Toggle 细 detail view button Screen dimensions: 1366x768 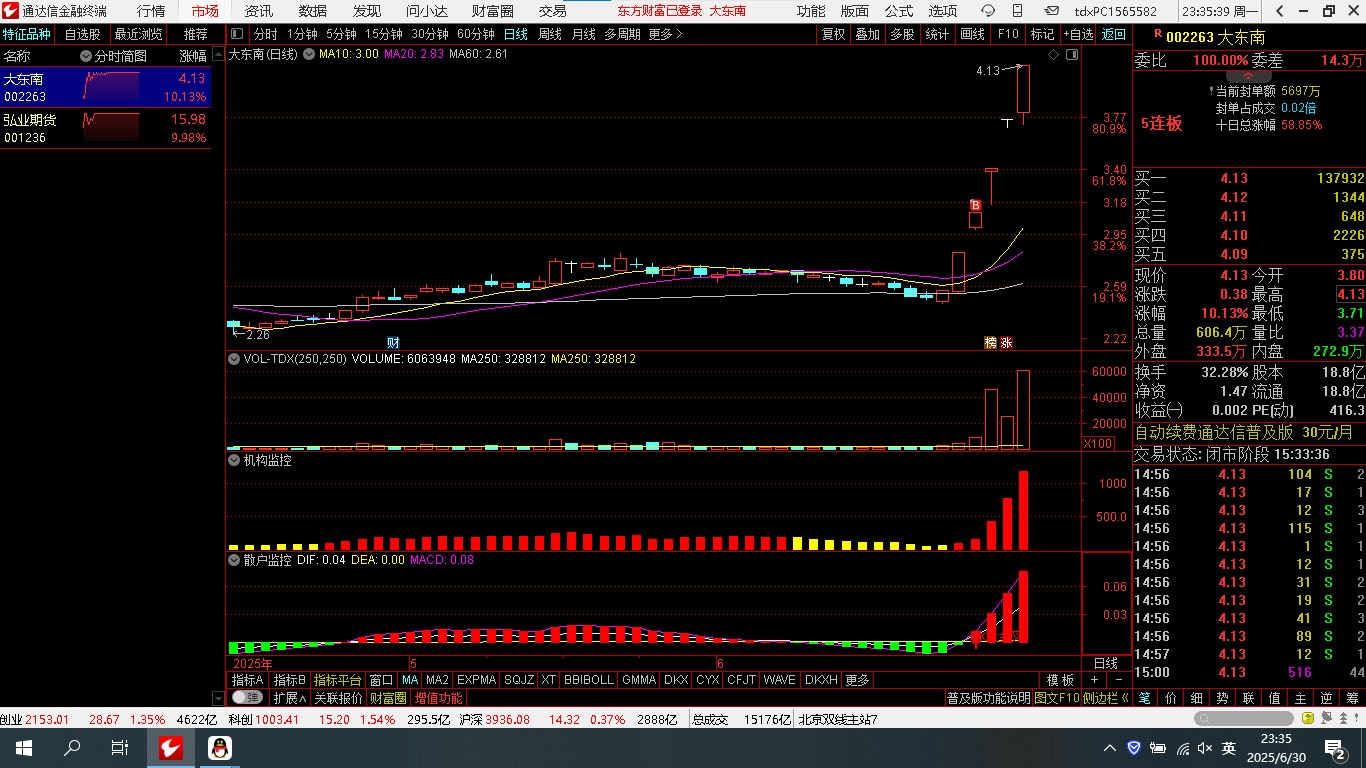(x=1196, y=698)
